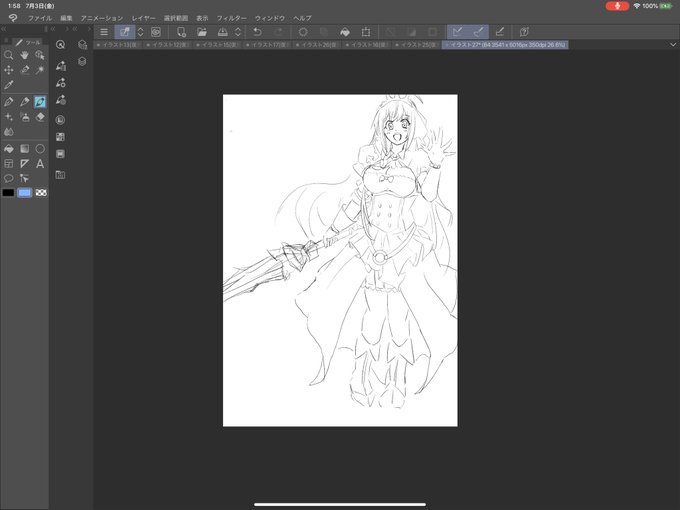680x510 pixels.
Task: Open the Sub Tool panel icon
Action: click(x=61, y=65)
